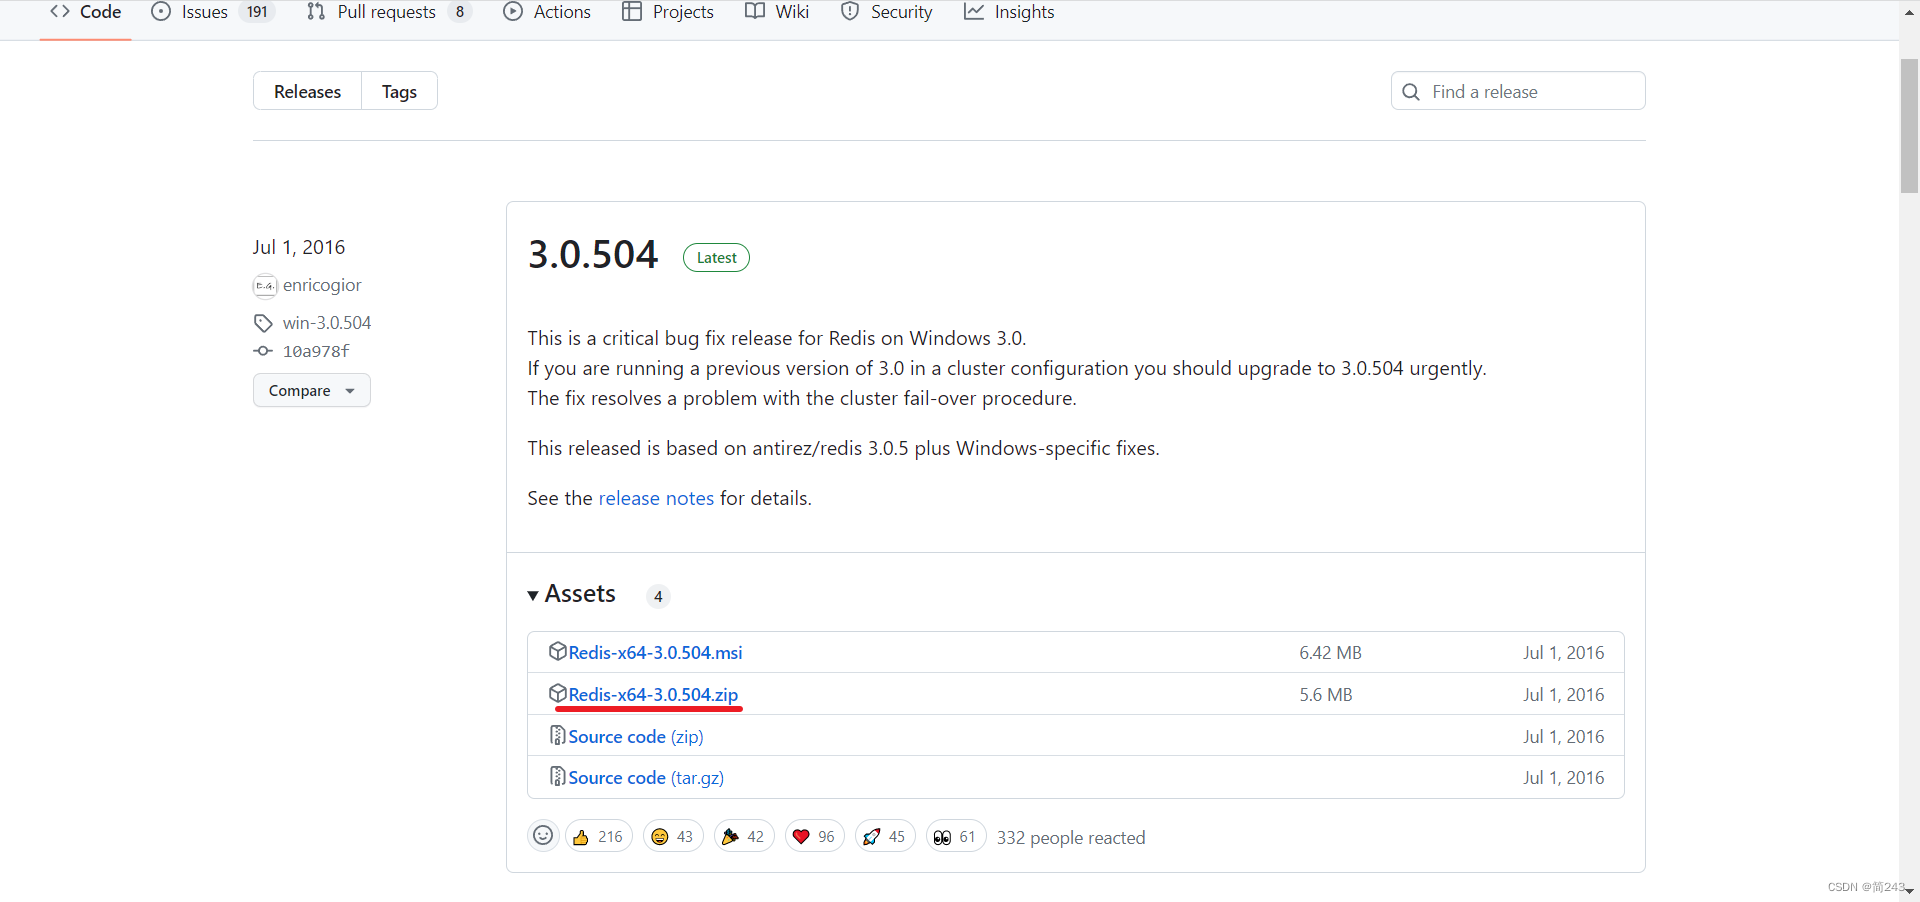Toggle the rocket reaction 45
The height and width of the screenshot is (902, 1920).
[885, 836]
